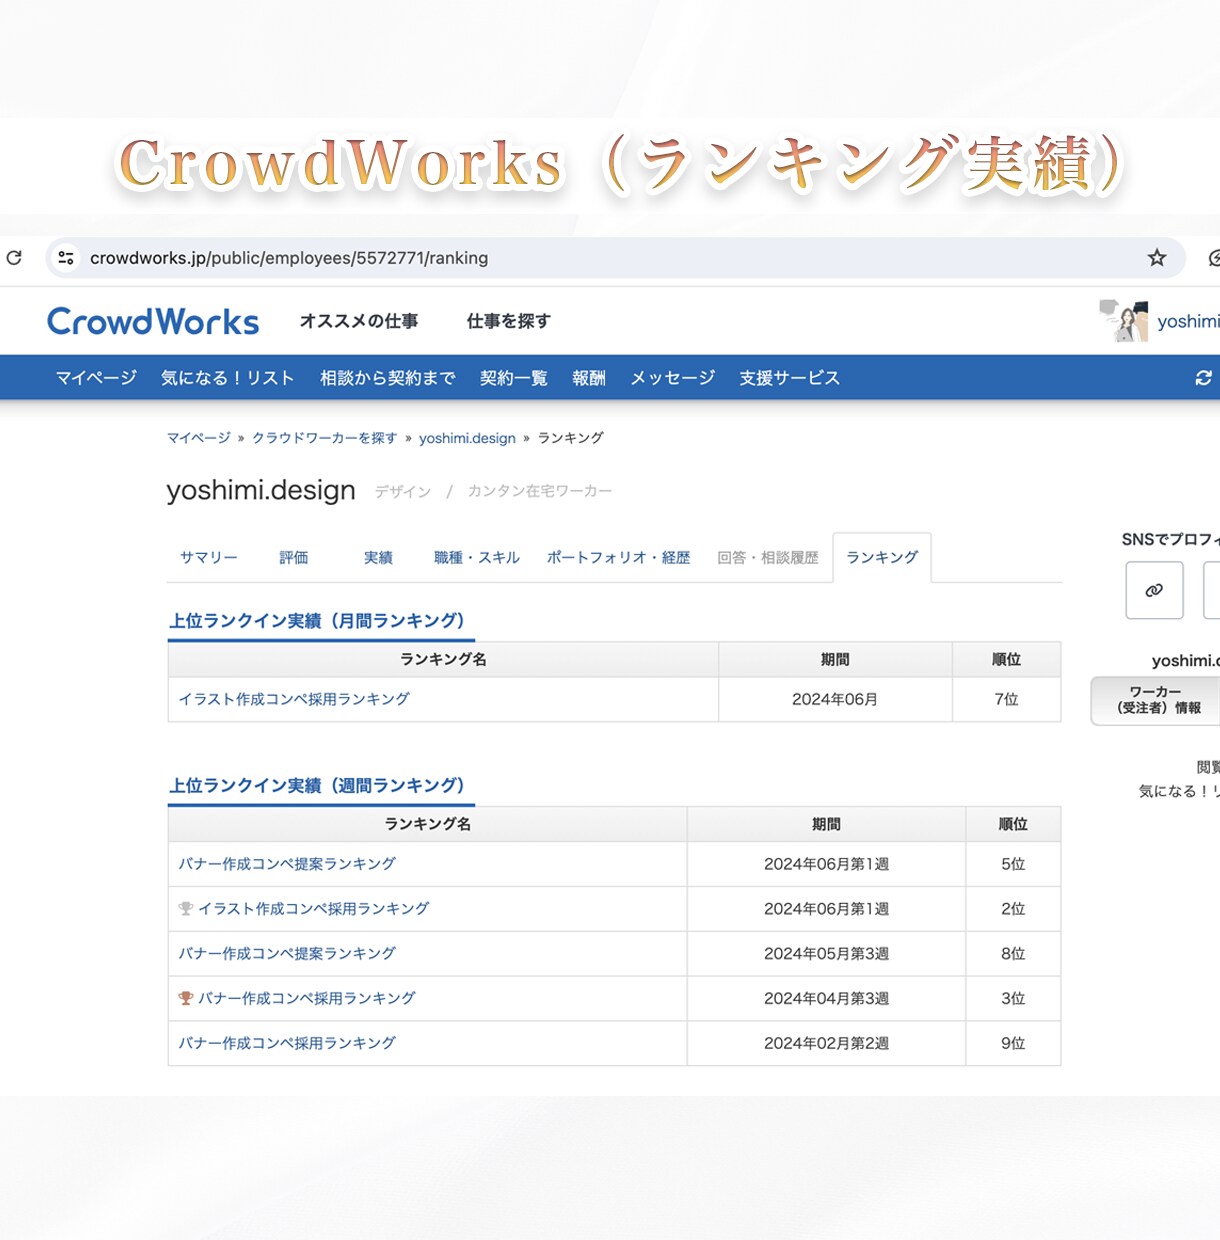Open バナー作成コンペ採用ランキング for 2024年02月第2週
This screenshot has height=1240, width=1220.
(287, 1043)
